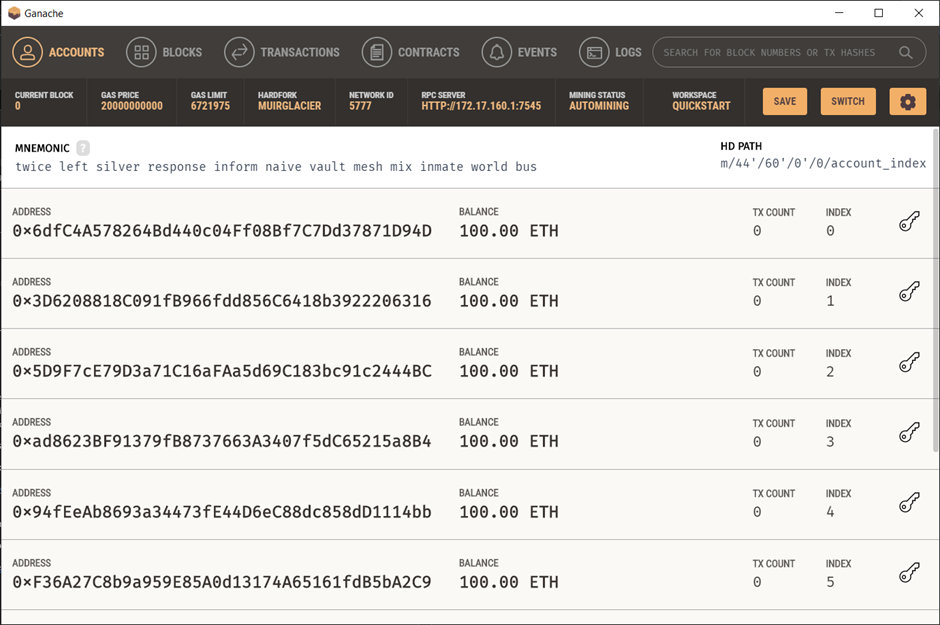Open settings with the gear icon
The image size is (940, 625).
(x=908, y=101)
